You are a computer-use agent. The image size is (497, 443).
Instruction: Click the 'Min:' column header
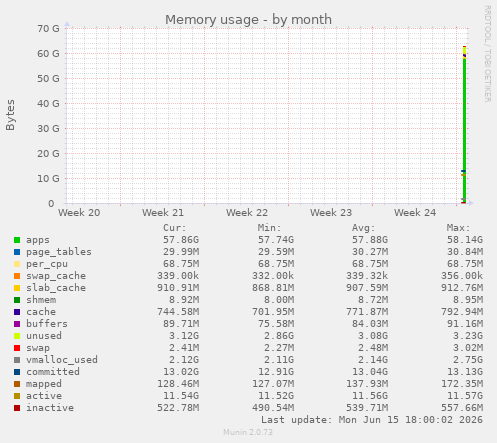coord(269,228)
